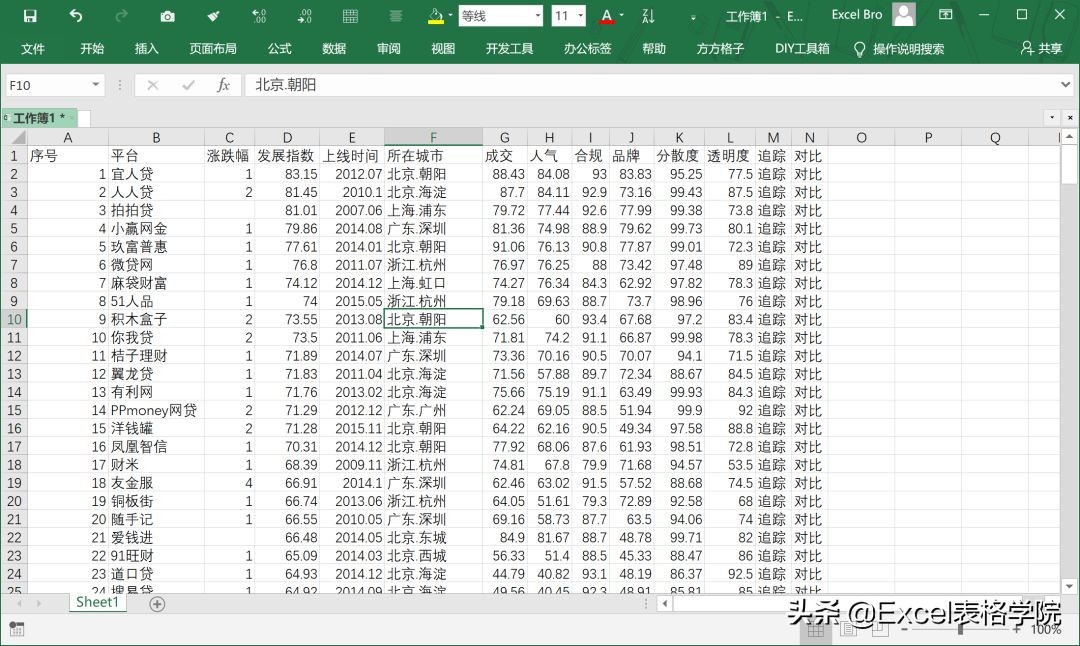Viewport: 1080px width, 646px height.
Task: Click the lightbulb tell-me search icon
Action: pyautogui.click(x=859, y=49)
